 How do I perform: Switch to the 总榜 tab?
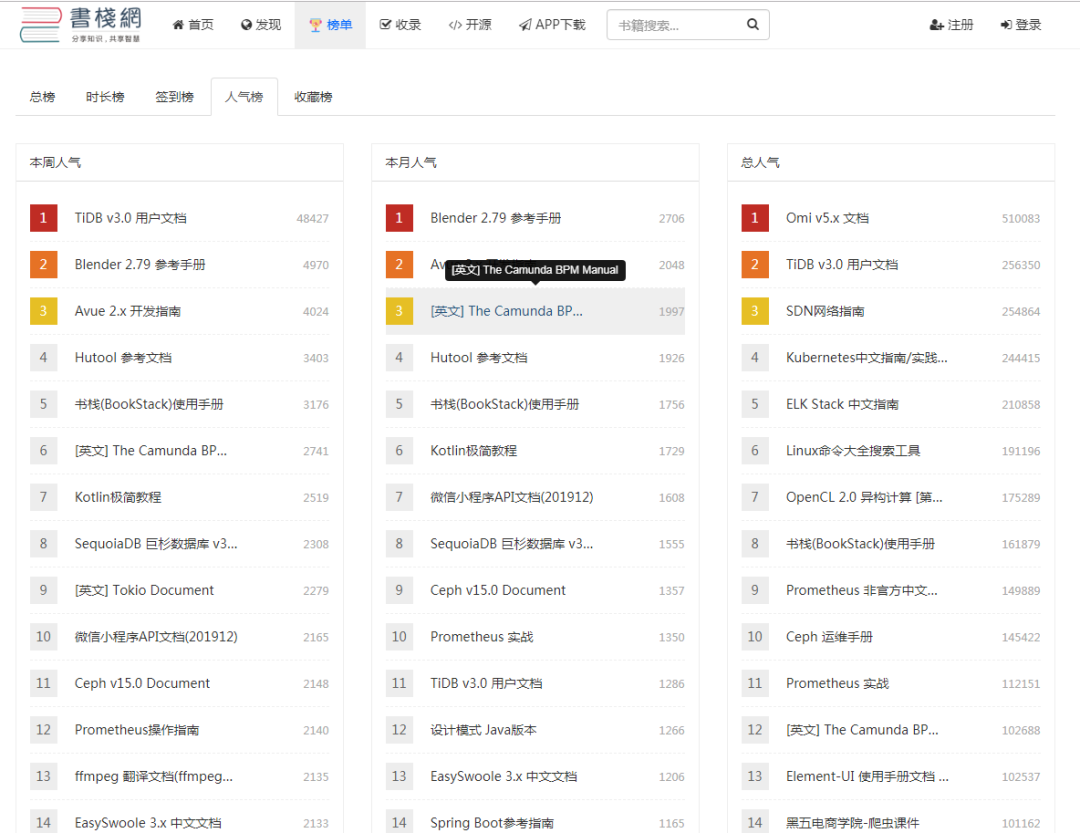coord(43,97)
